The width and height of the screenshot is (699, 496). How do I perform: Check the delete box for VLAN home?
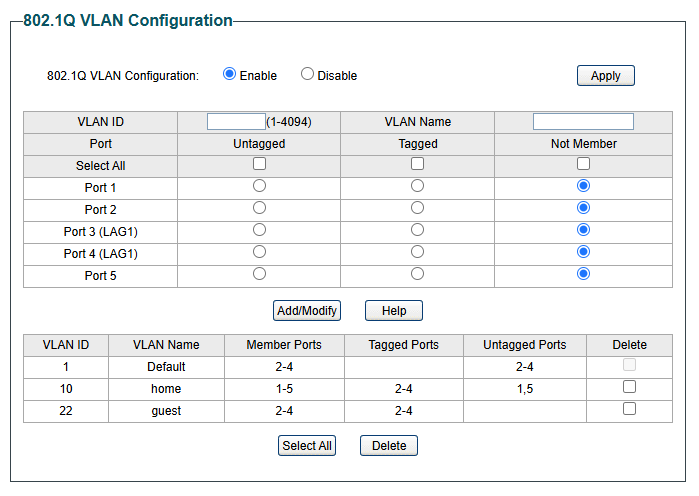point(629,387)
